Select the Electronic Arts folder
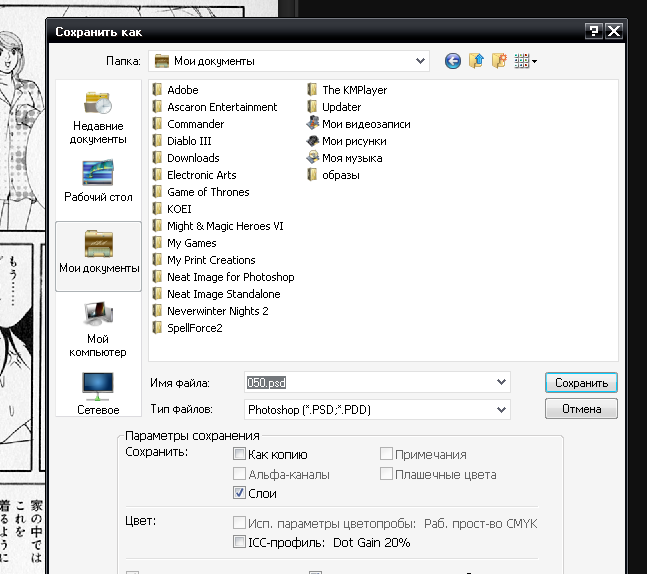This screenshot has width=647, height=574. [x=194, y=175]
